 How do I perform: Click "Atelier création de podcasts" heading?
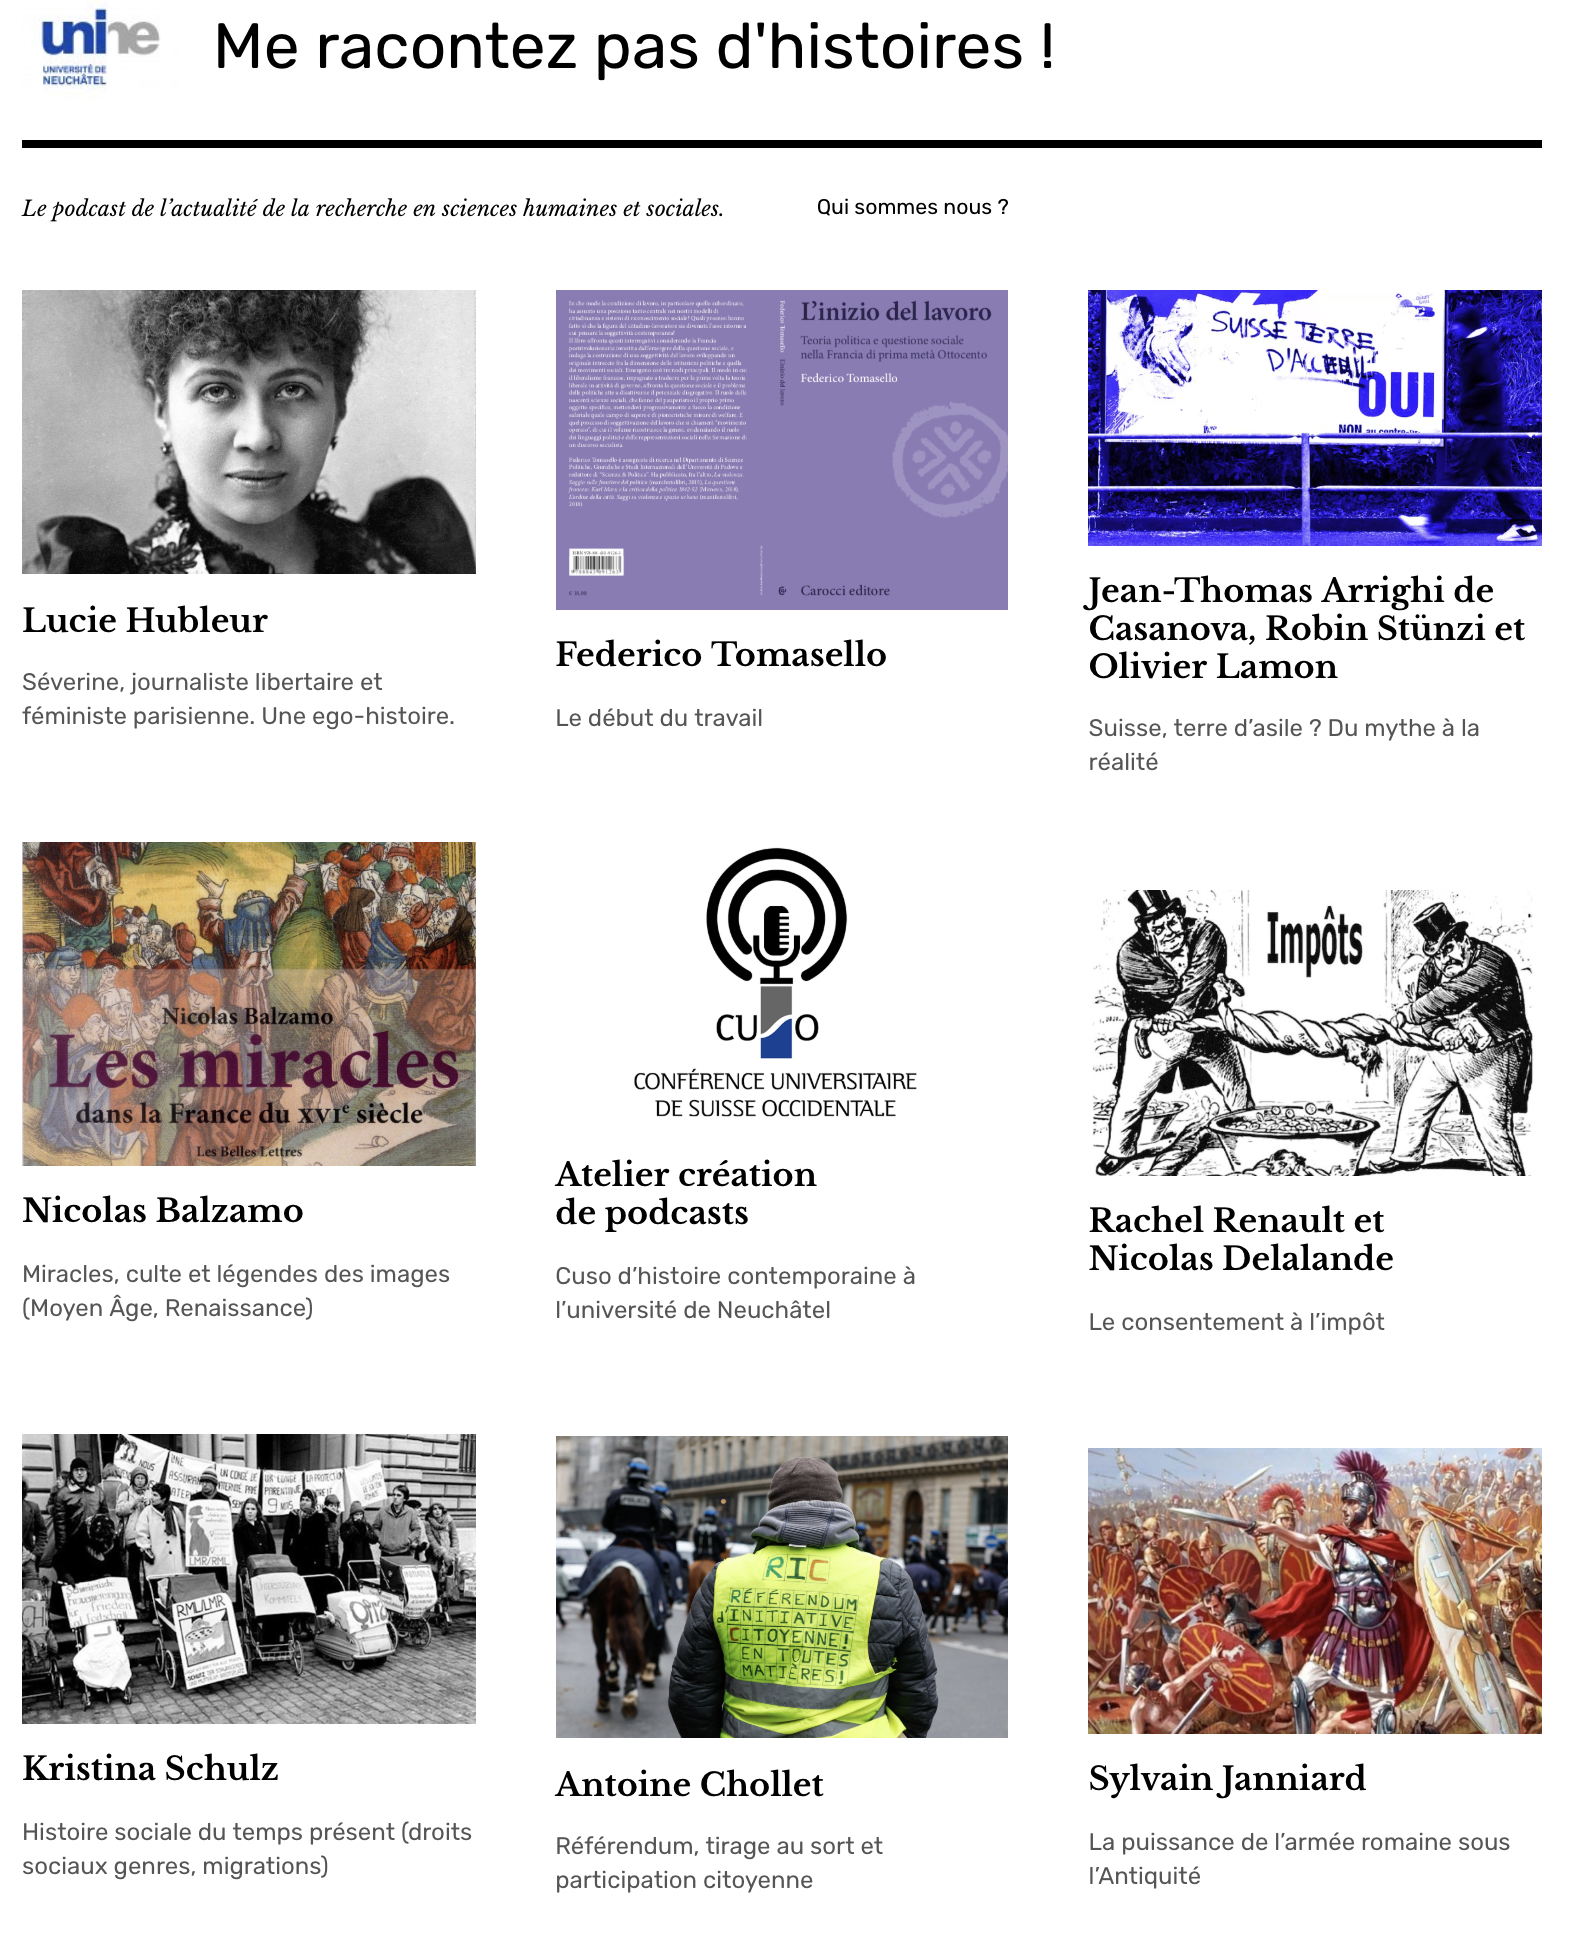pyautogui.click(x=686, y=1193)
